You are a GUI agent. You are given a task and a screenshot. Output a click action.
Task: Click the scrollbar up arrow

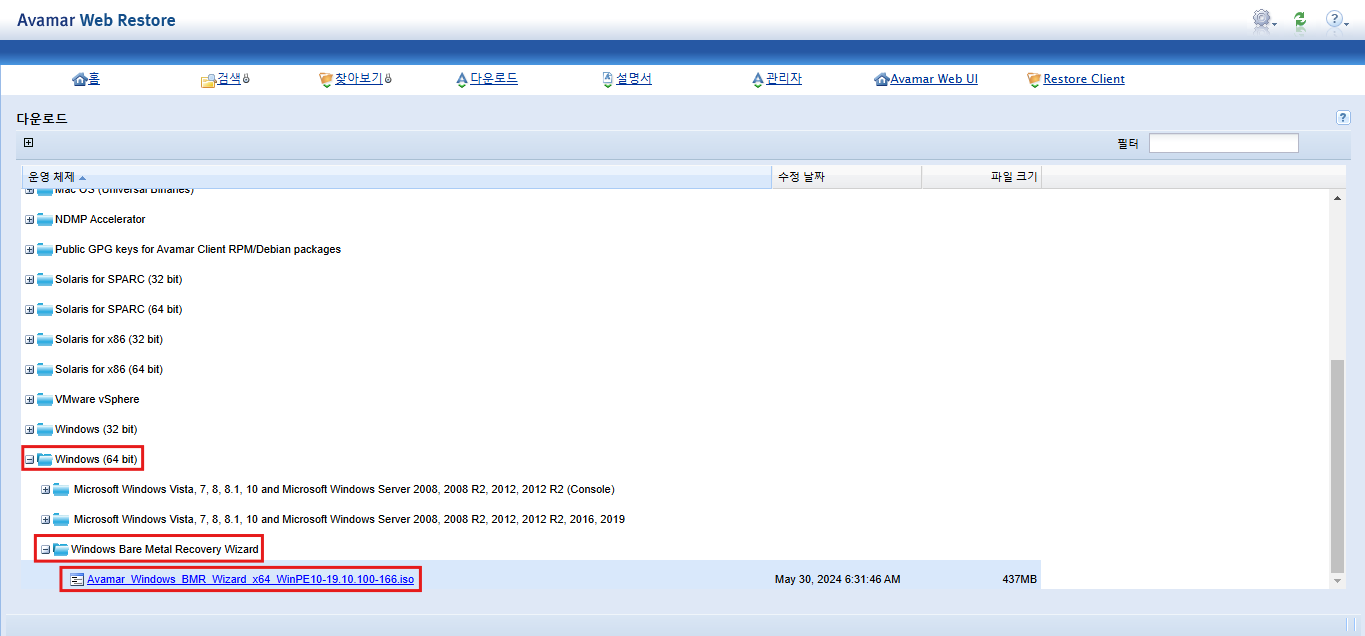[x=1338, y=197]
